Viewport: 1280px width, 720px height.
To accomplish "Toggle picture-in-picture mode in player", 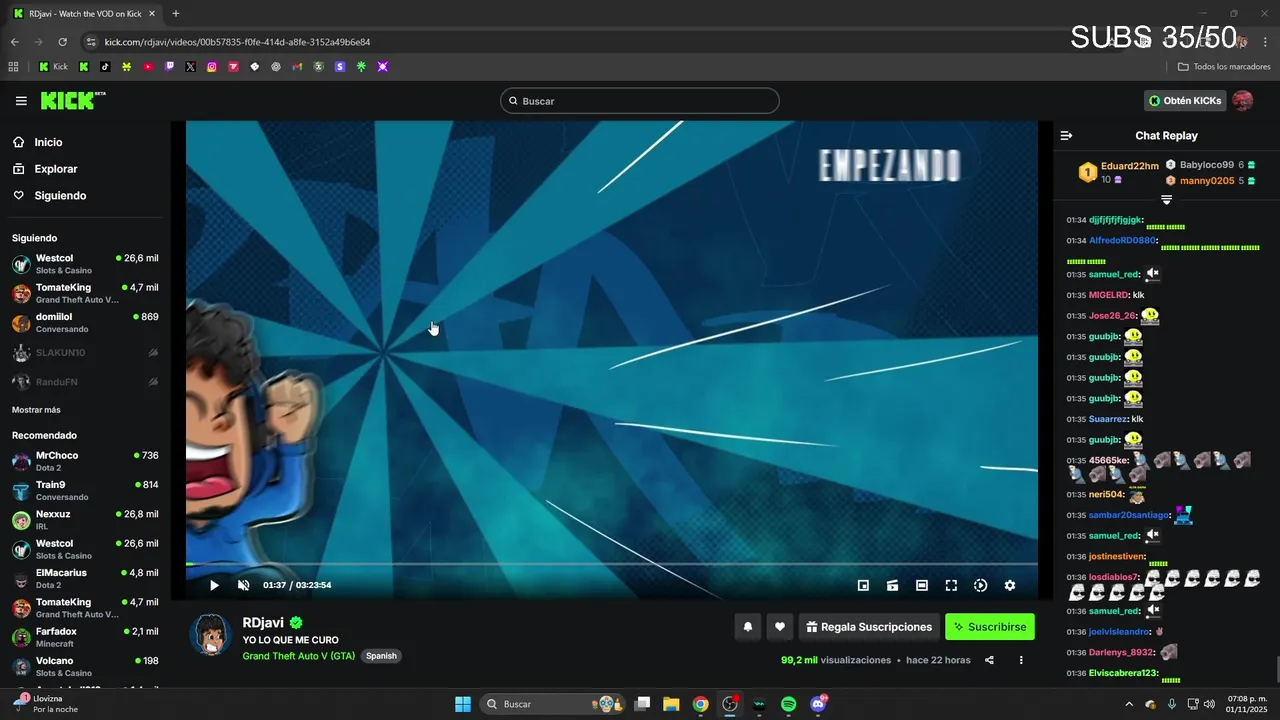I will click(863, 585).
